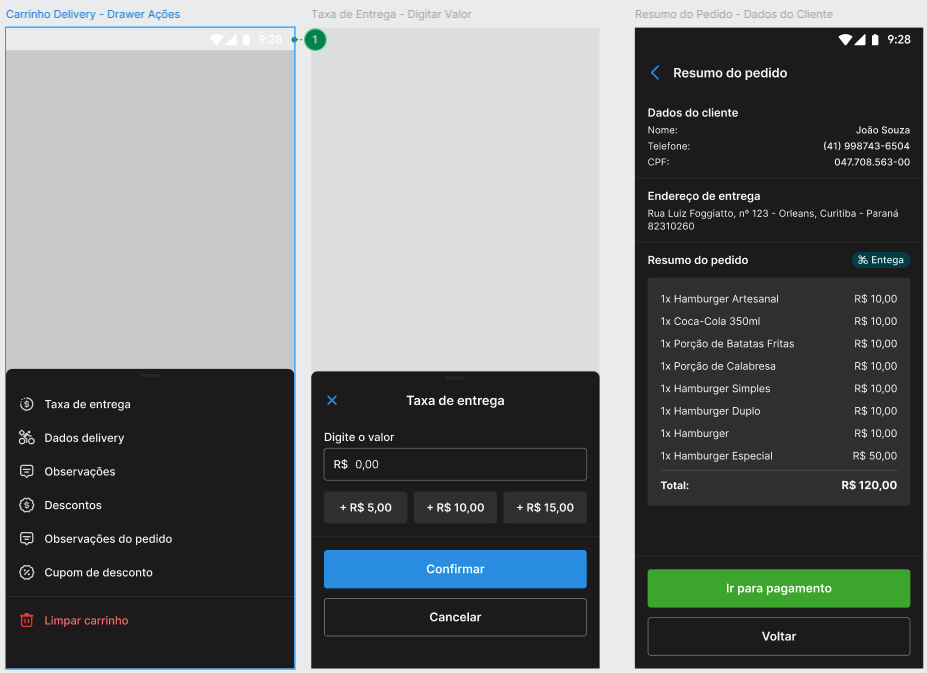
Task: Click the Descontos coin icon
Action: (27, 505)
